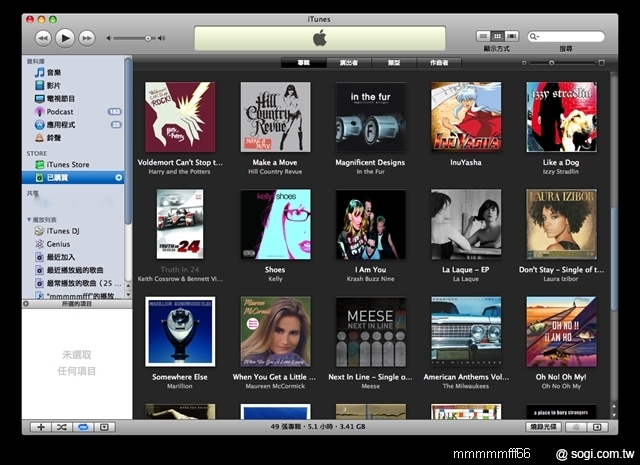This screenshot has height=465, width=640.
Task: Click the 燒錄光碟 burn disc button
Action: [541, 427]
